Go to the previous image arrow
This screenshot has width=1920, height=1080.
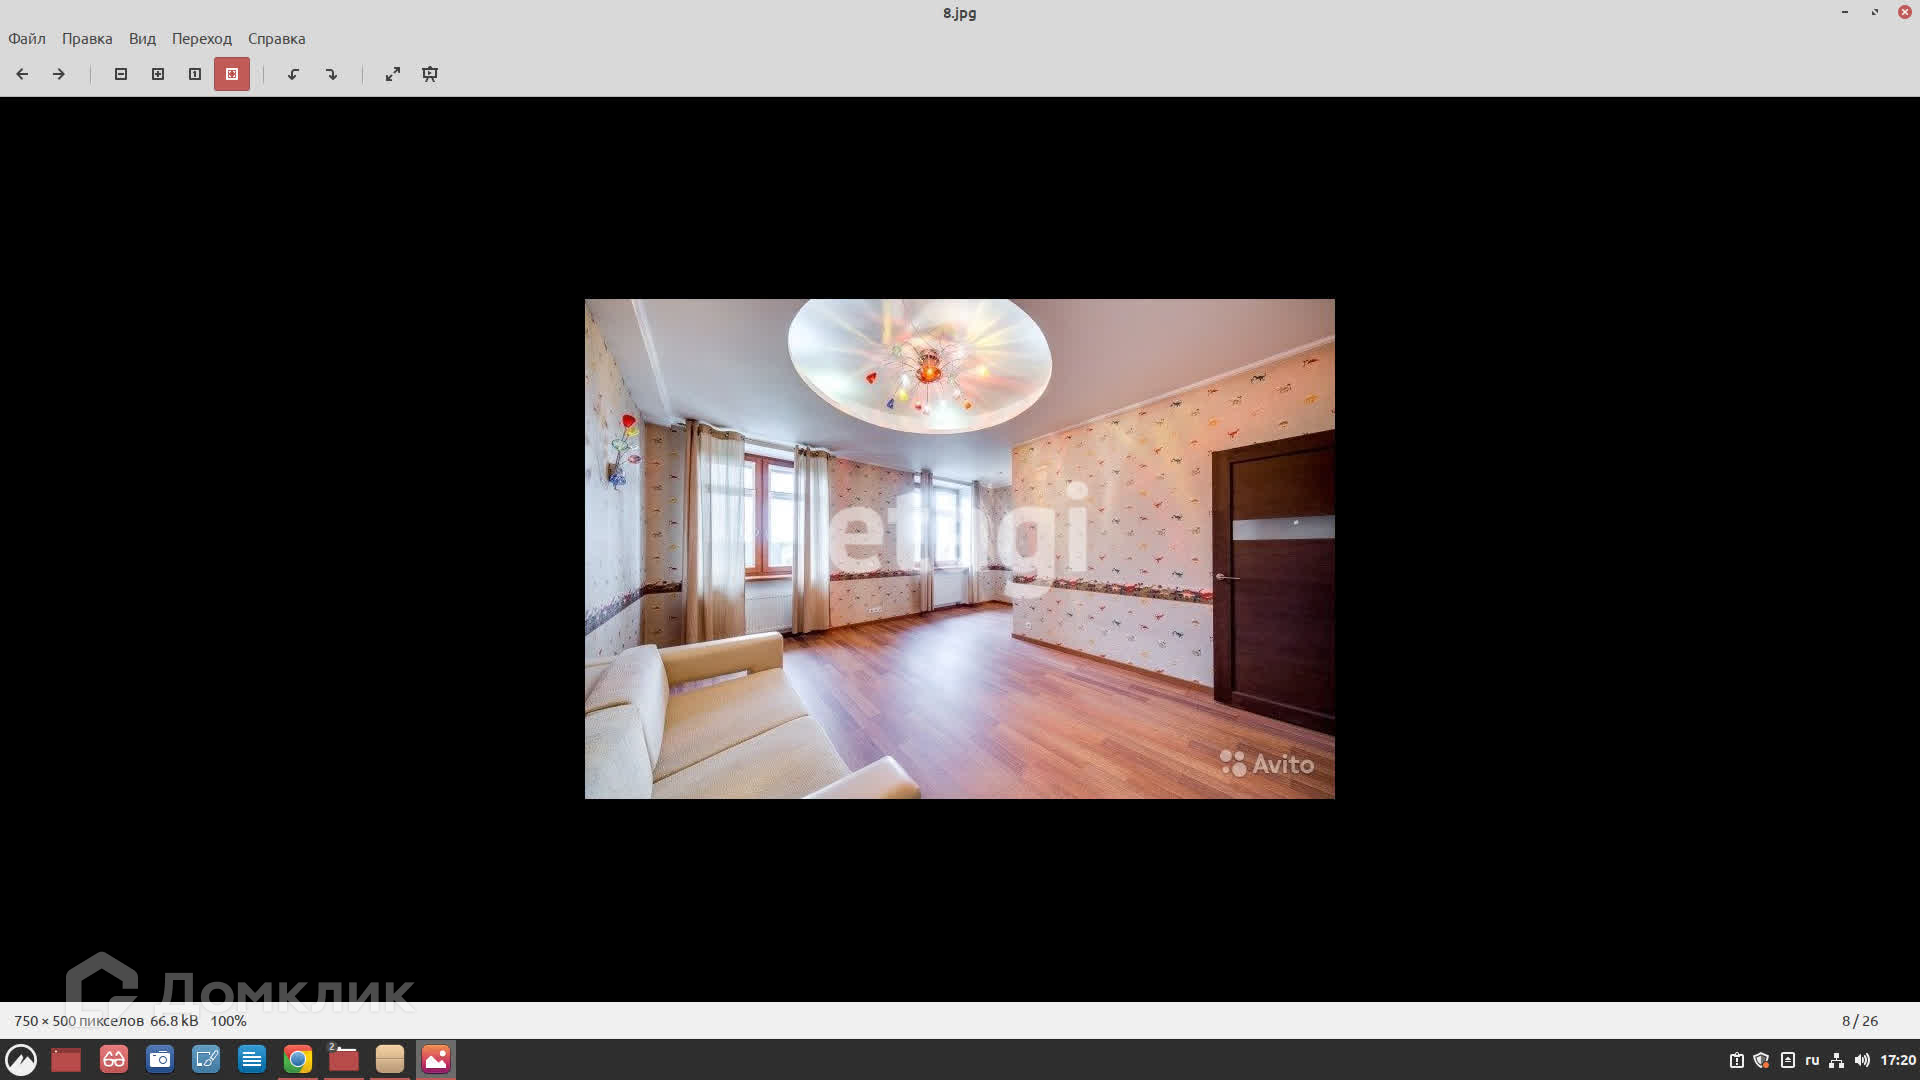22,74
